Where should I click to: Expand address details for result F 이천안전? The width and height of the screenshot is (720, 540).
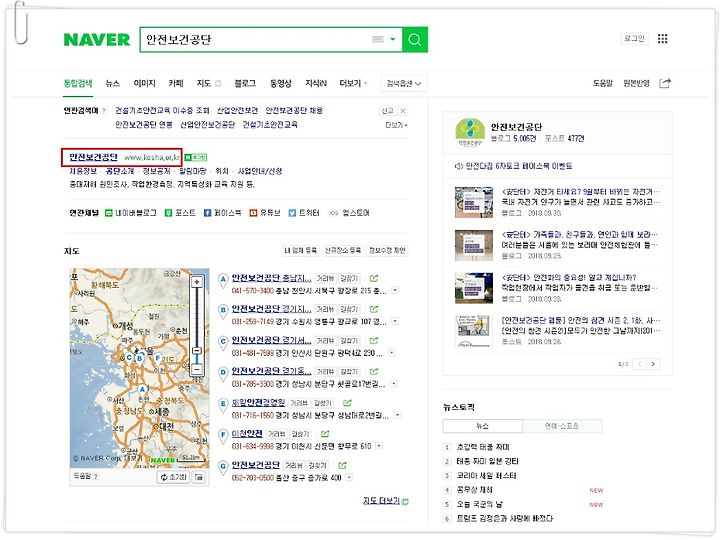379,446
